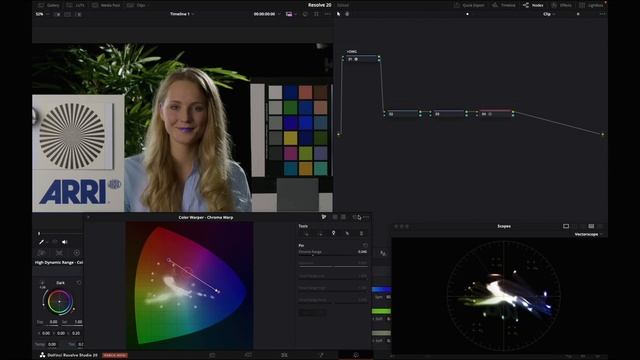Click the Dark wheel value 0.20
The image size is (640, 360).
(76, 333)
